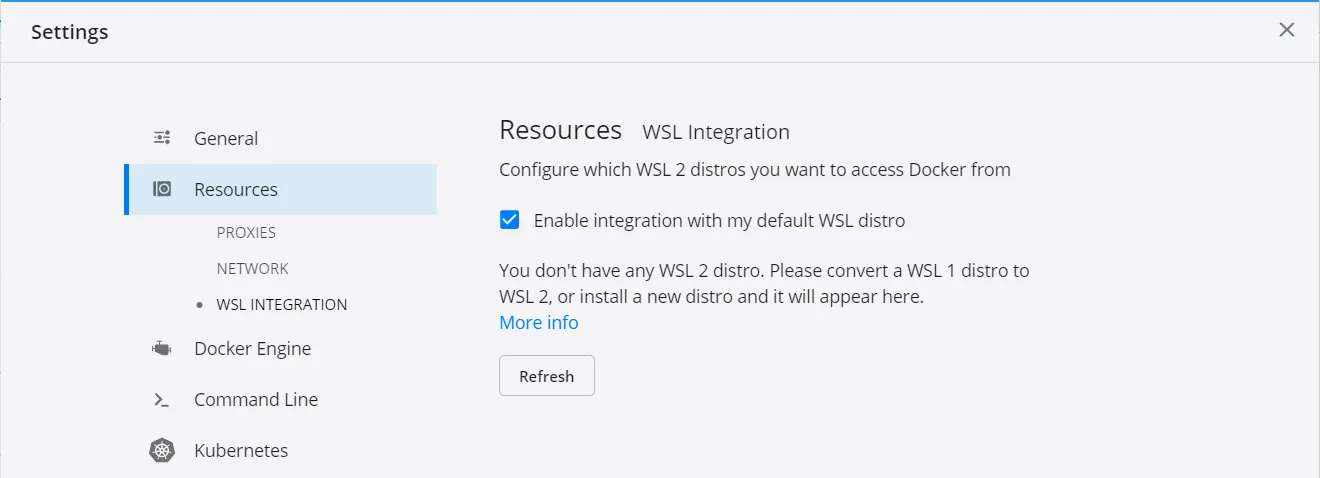Uncheck the default WSL distro integration checkbox
The image size is (1320, 478).
coord(510,220)
